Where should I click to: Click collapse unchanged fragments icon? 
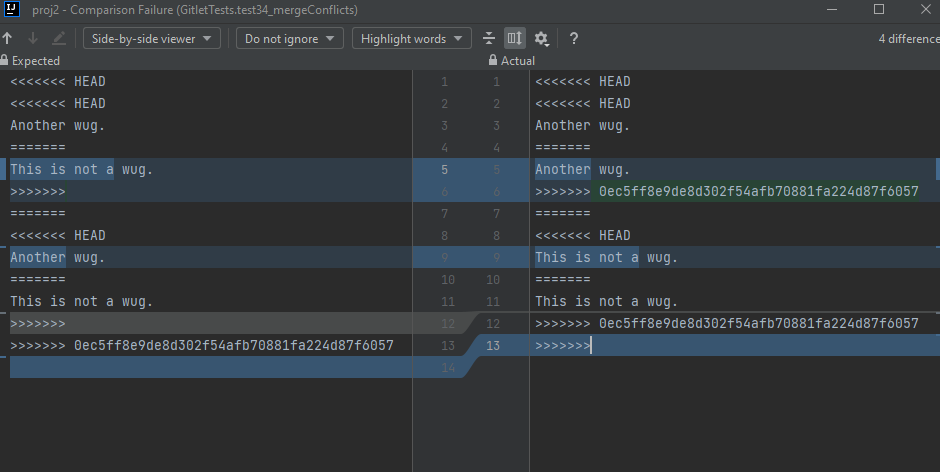pyautogui.click(x=488, y=38)
